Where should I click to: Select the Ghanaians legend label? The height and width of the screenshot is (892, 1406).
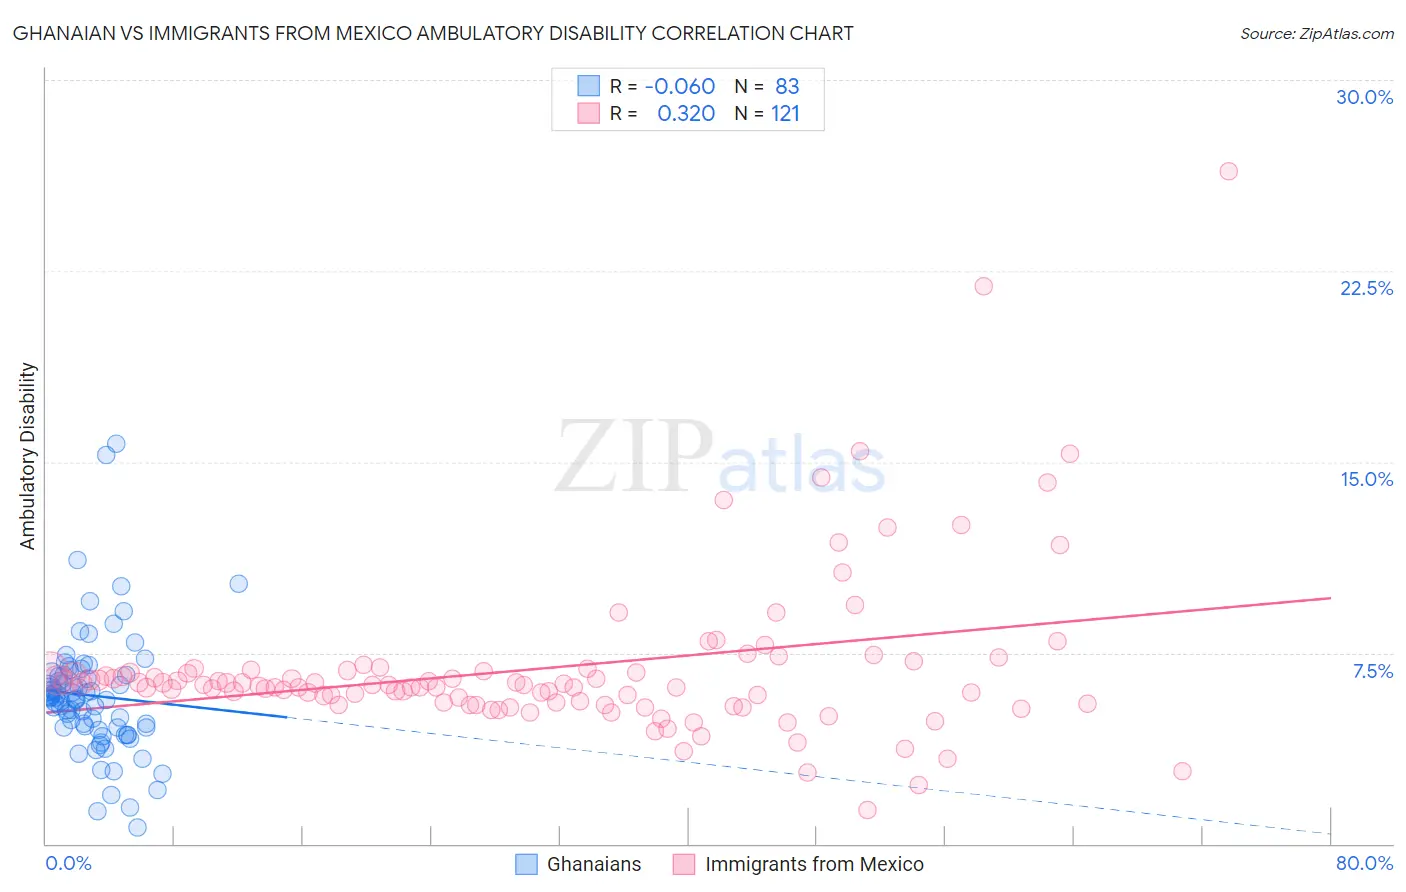click(594, 864)
